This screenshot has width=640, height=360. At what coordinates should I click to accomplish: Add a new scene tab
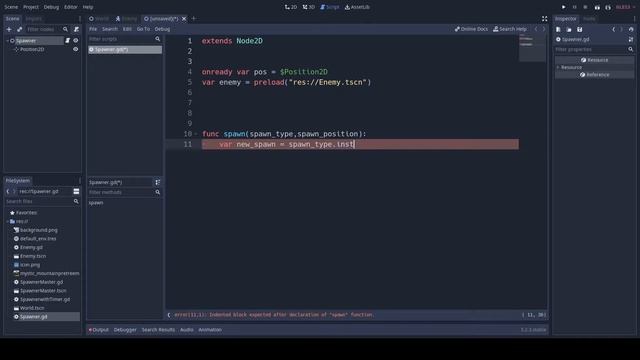[x=194, y=18]
